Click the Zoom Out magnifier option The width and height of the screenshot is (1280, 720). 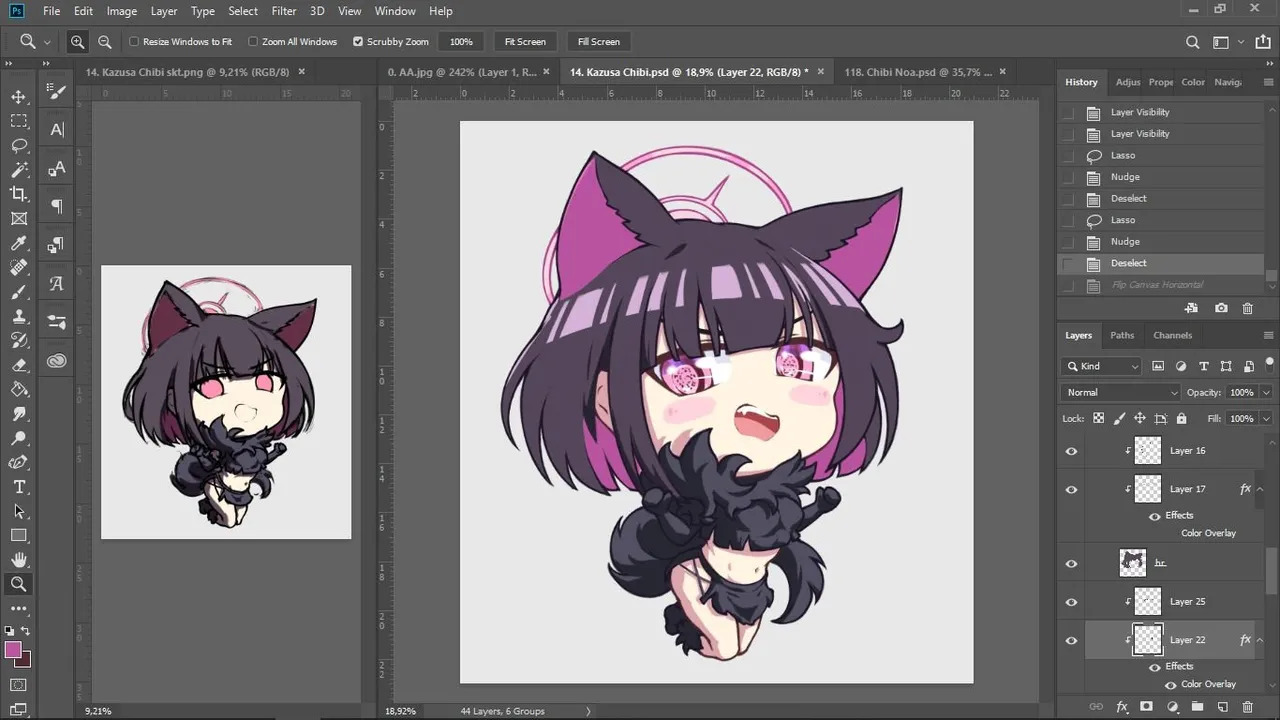[104, 42]
